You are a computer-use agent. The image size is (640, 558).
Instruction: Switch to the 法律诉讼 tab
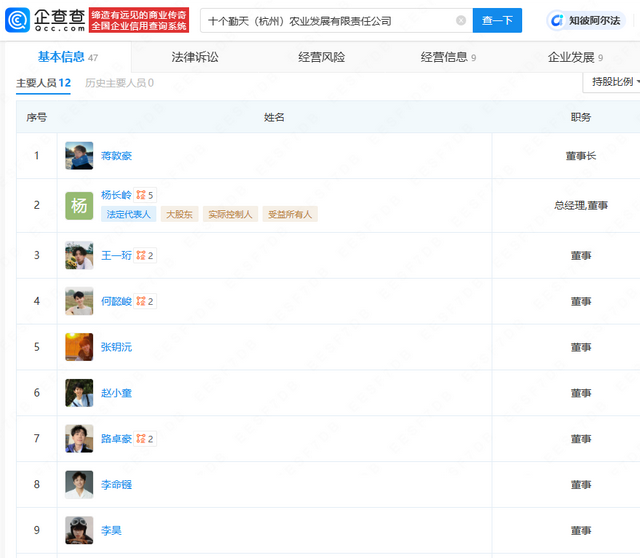pyautogui.click(x=195, y=58)
